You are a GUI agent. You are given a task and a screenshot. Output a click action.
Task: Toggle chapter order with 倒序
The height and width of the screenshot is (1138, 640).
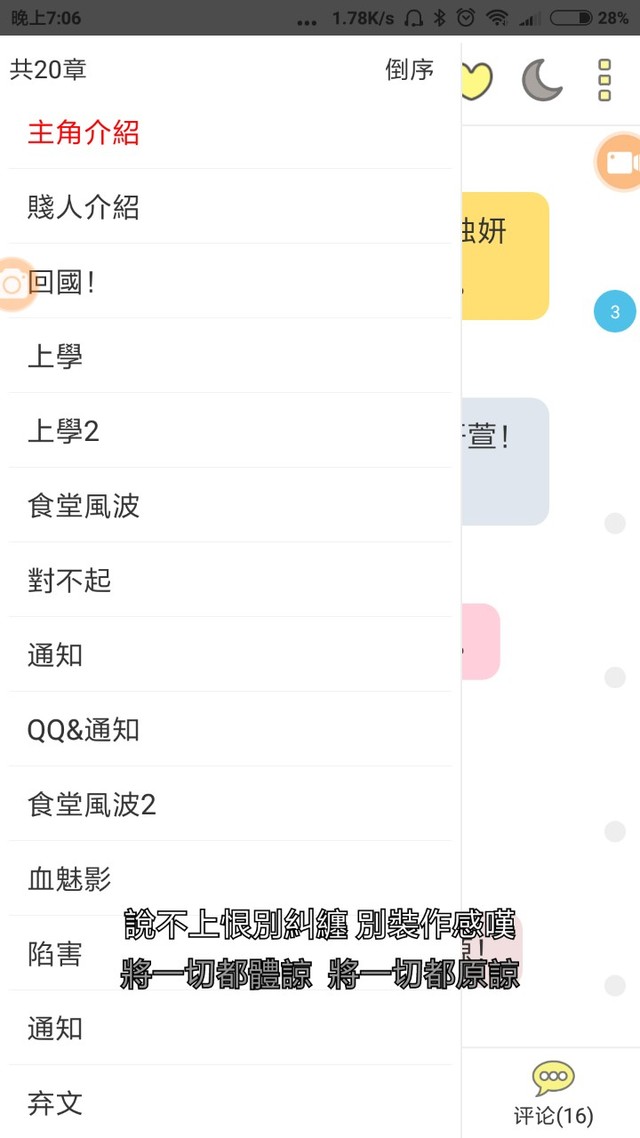click(x=409, y=69)
